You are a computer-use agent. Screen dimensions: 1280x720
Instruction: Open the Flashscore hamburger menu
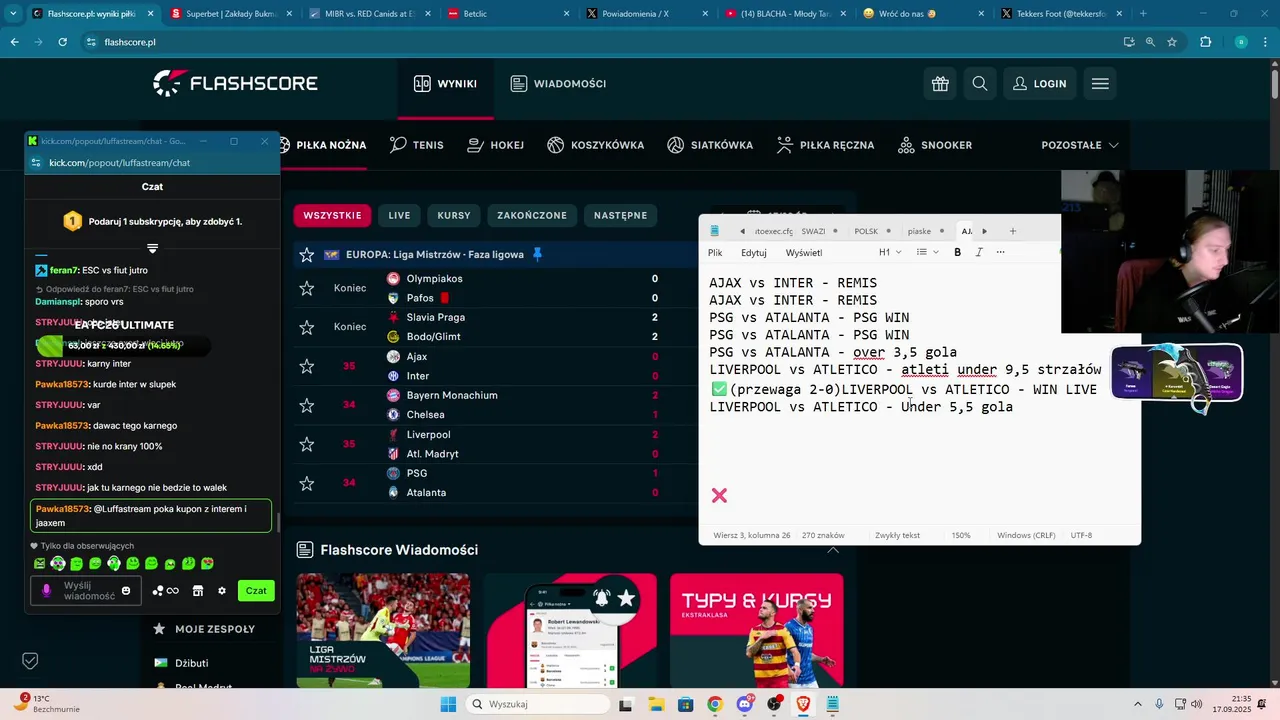click(x=1100, y=84)
